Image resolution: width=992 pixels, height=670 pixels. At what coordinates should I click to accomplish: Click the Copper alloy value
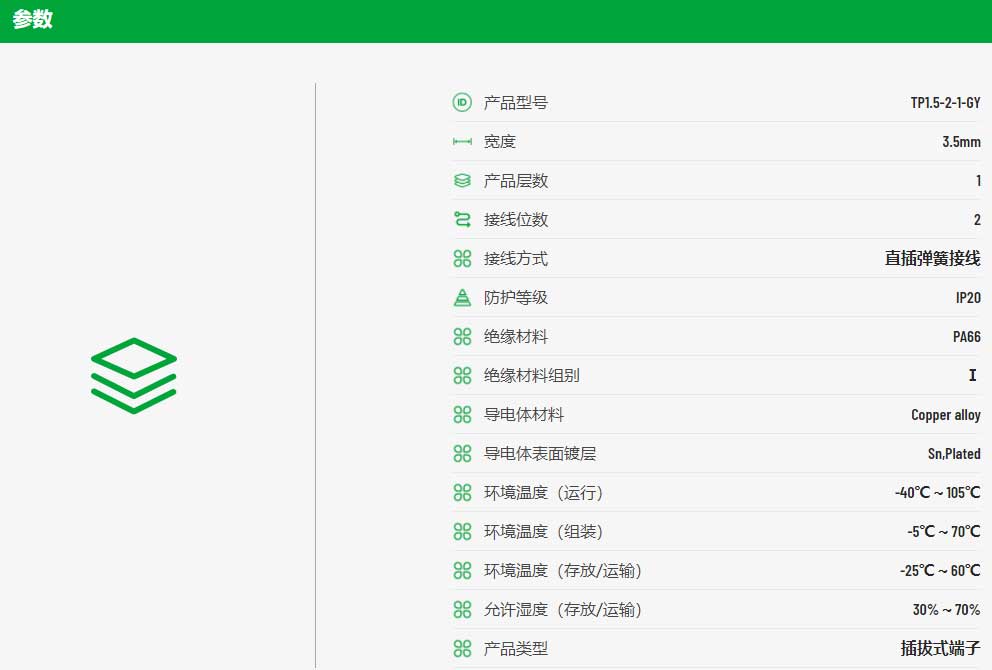(946, 415)
